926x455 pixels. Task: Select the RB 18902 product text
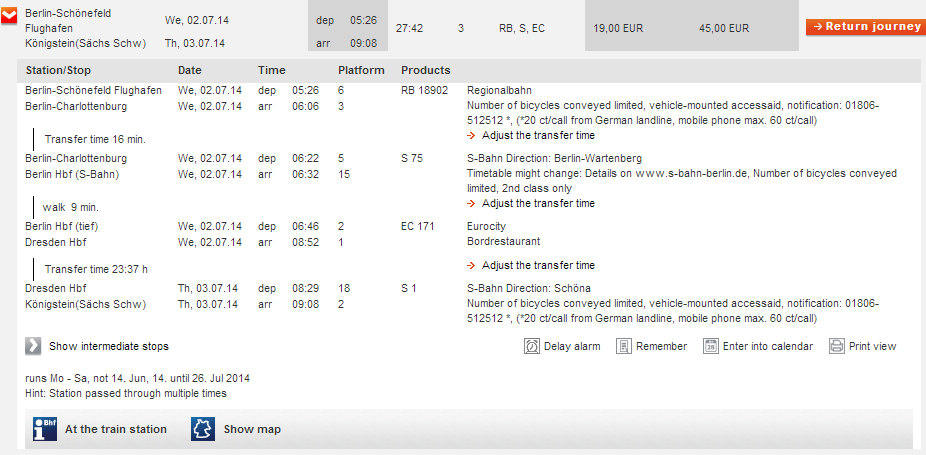pyautogui.click(x=425, y=90)
